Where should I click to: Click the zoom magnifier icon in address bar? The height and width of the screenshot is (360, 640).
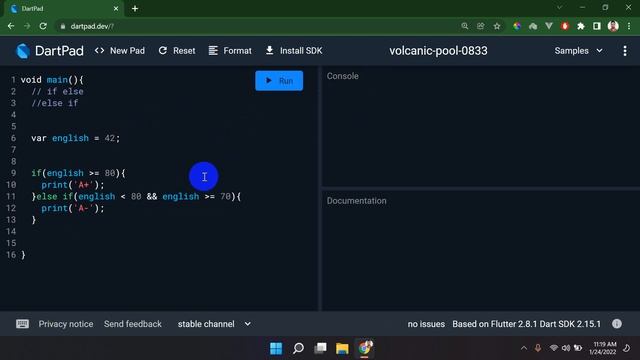pyautogui.click(x=464, y=26)
